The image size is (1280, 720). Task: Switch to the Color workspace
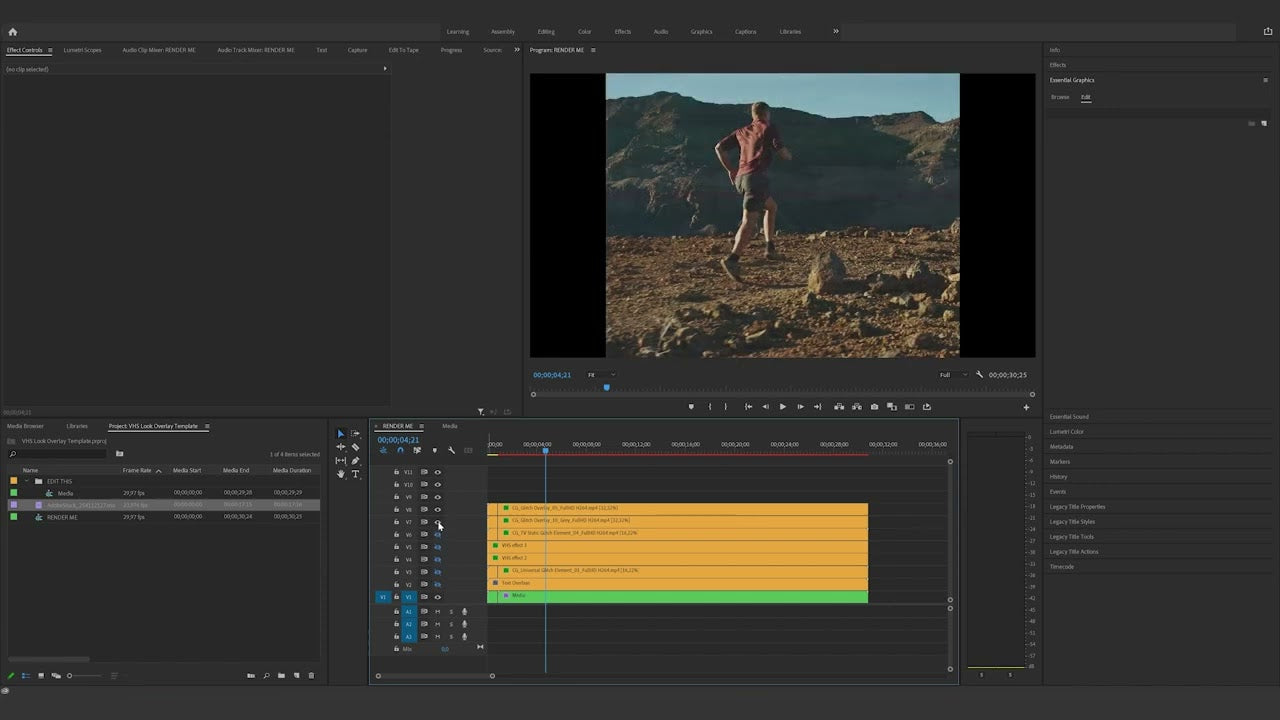point(585,31)
